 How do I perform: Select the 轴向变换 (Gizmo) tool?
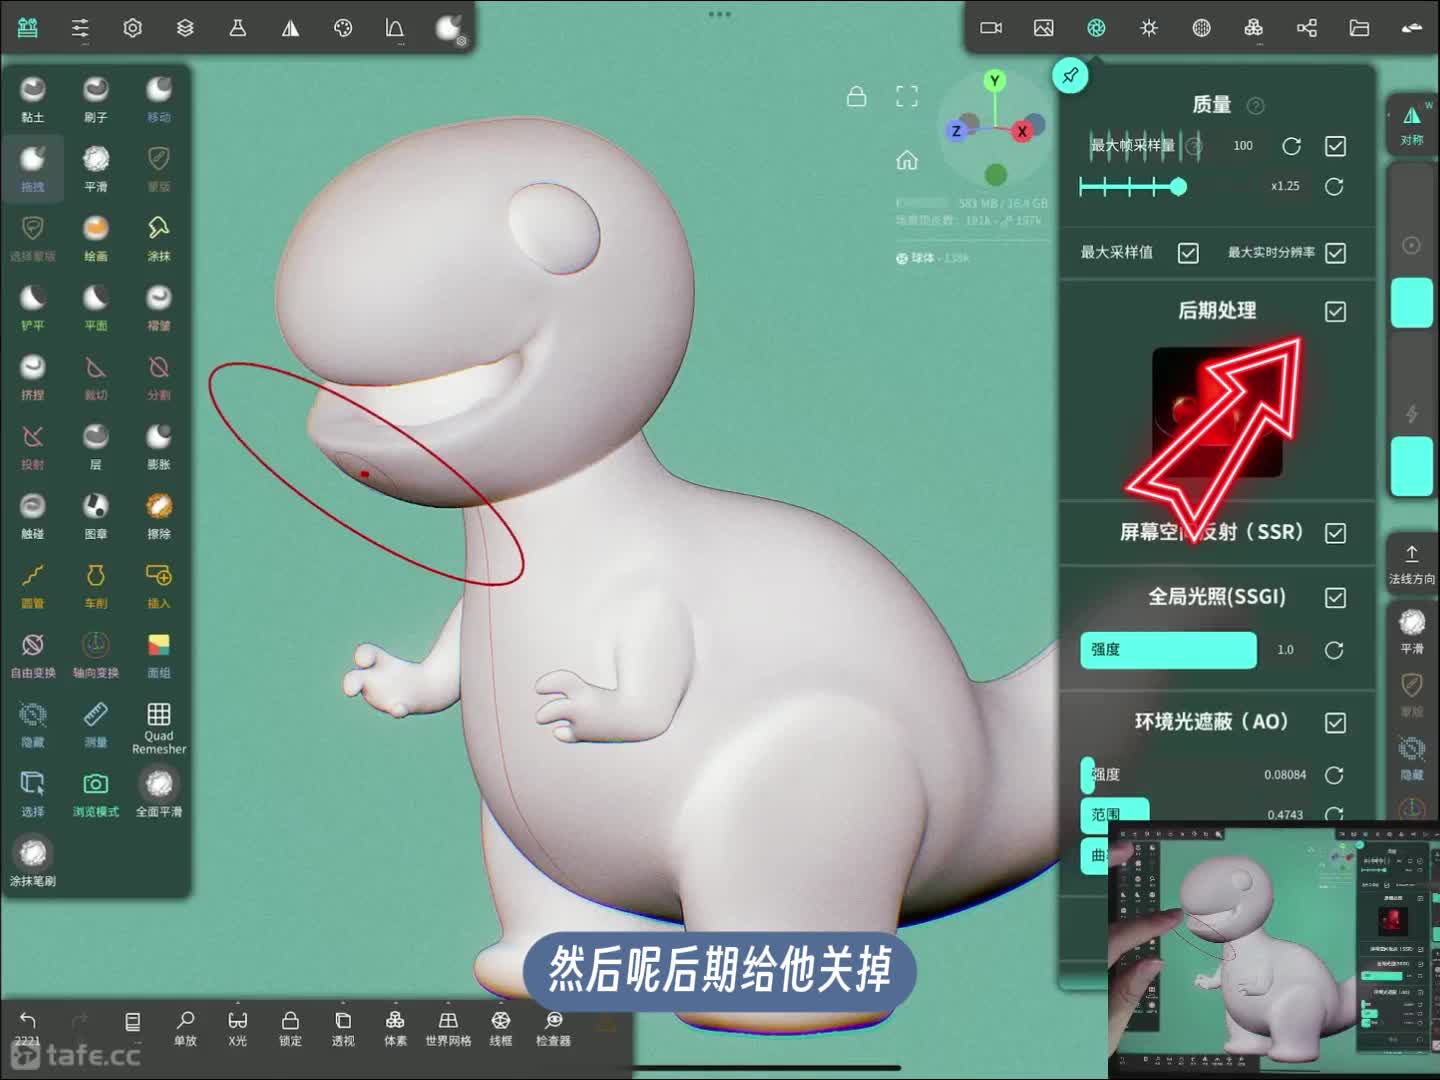(96, 654)
